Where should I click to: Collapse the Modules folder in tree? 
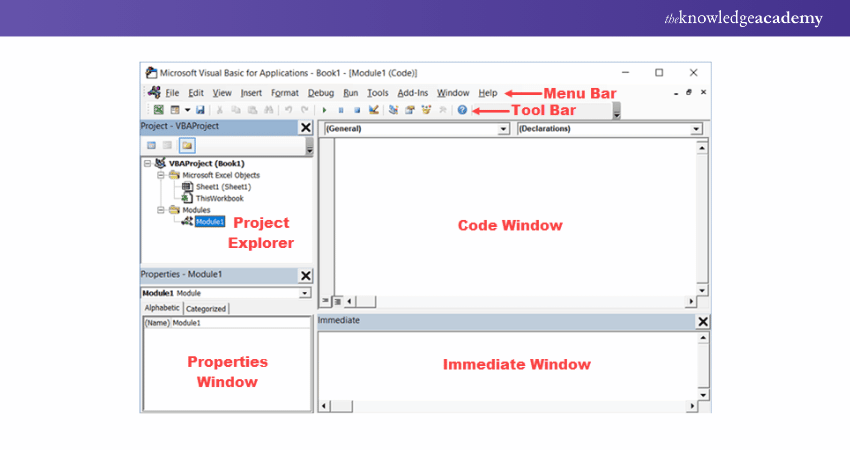click(160, 210)
